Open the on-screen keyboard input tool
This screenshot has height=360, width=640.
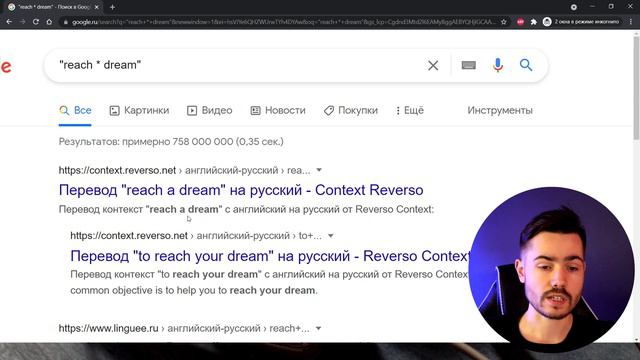pyautogui.click(x=469, y=65)
